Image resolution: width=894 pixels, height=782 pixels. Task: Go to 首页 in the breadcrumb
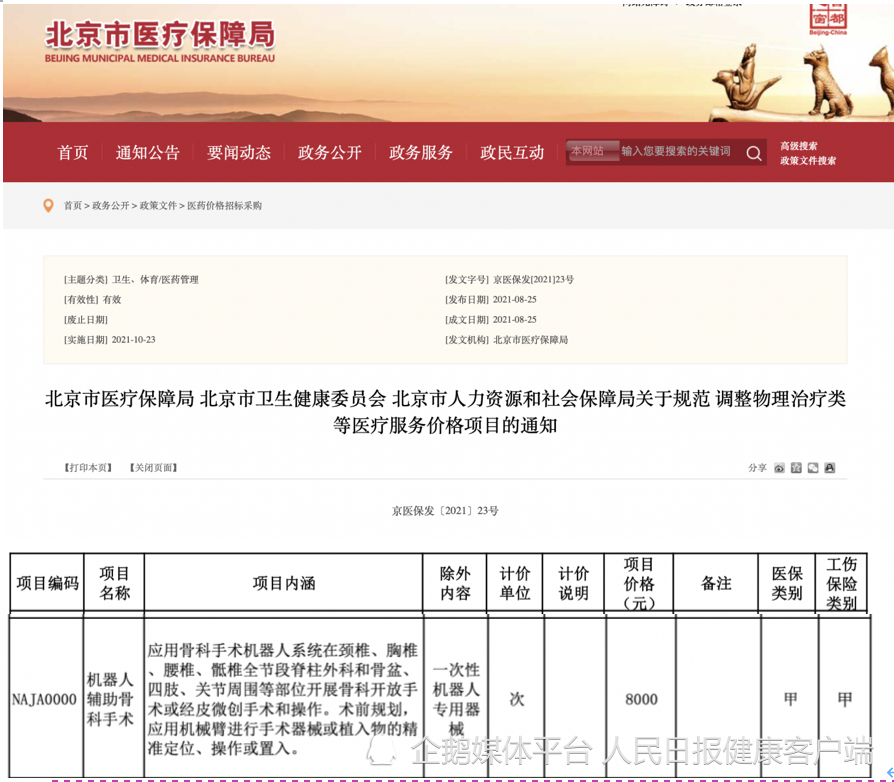tap(72, 206)
